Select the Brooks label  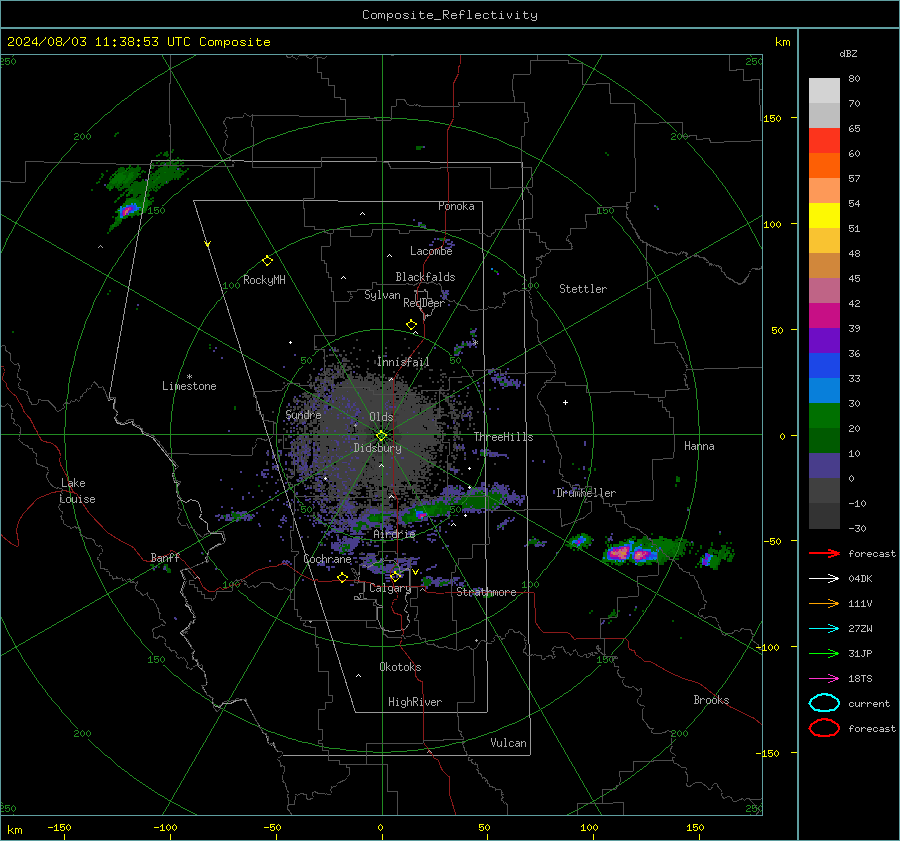click(x=711, y=700)
